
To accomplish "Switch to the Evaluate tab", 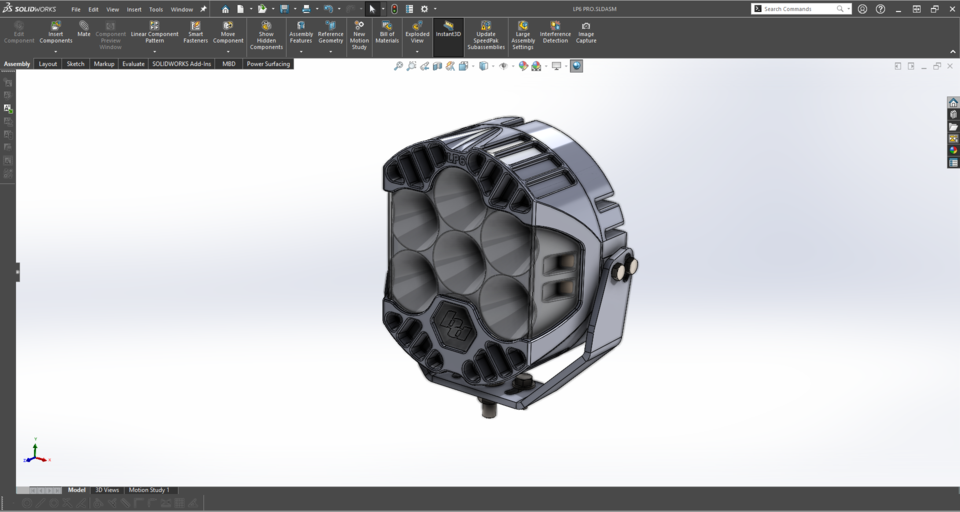I will pyautogui.click(x=133, y=64).
